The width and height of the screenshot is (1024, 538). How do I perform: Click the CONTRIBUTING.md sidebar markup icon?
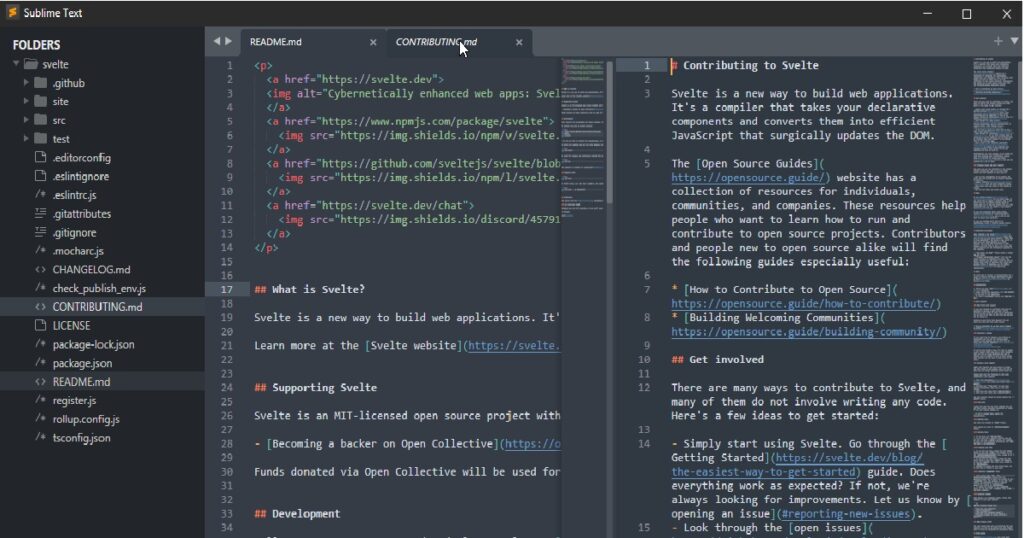(40, 307)
